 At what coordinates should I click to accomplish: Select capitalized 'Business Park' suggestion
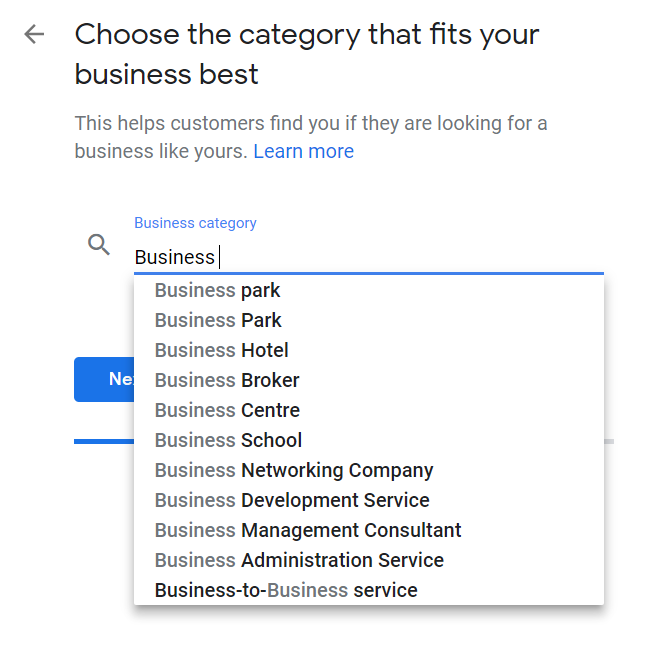[369, 321]
